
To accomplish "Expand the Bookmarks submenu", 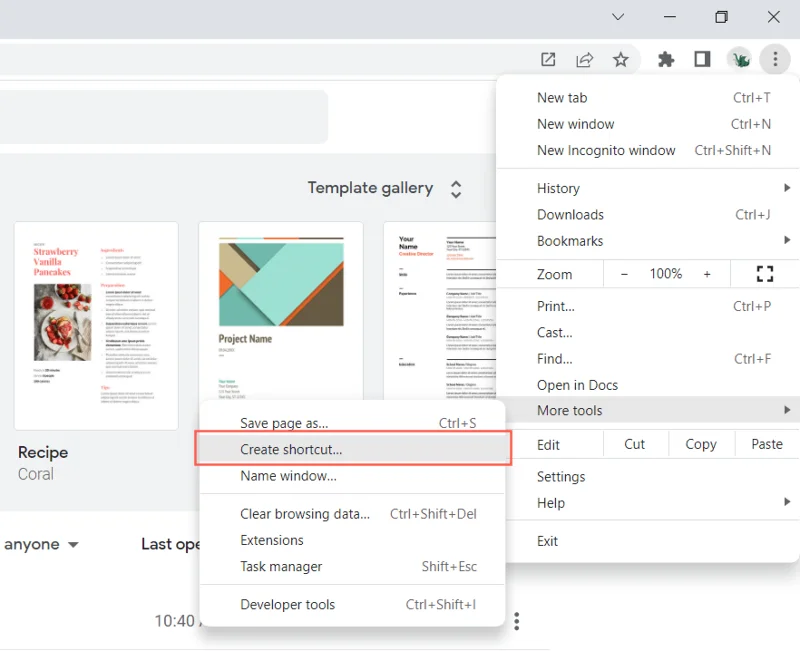I will (x=648, y=241).
